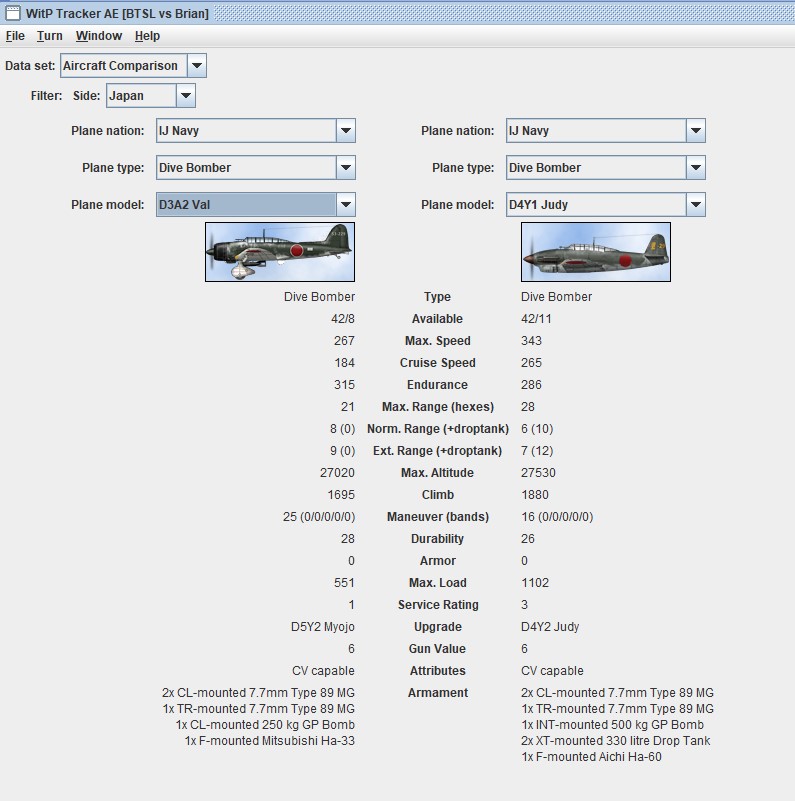Click the 16 (0/0/0/0/0) maneuver value
Screen dimensions: 795x801
pyautogui.click(x=557, y=516)
